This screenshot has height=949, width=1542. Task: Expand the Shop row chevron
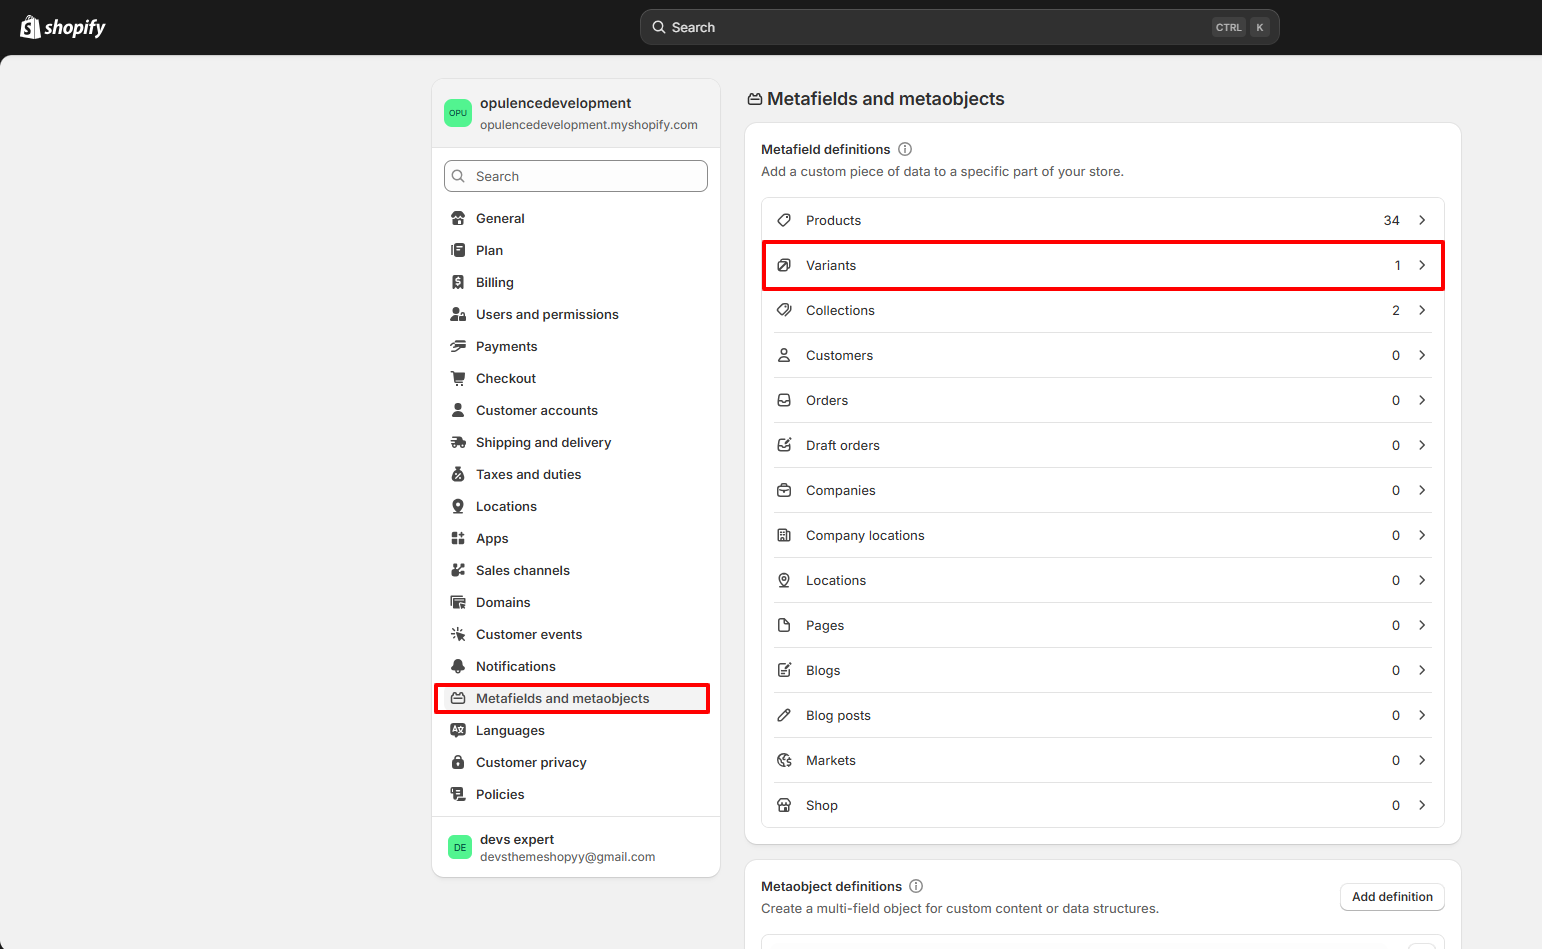1422,805
